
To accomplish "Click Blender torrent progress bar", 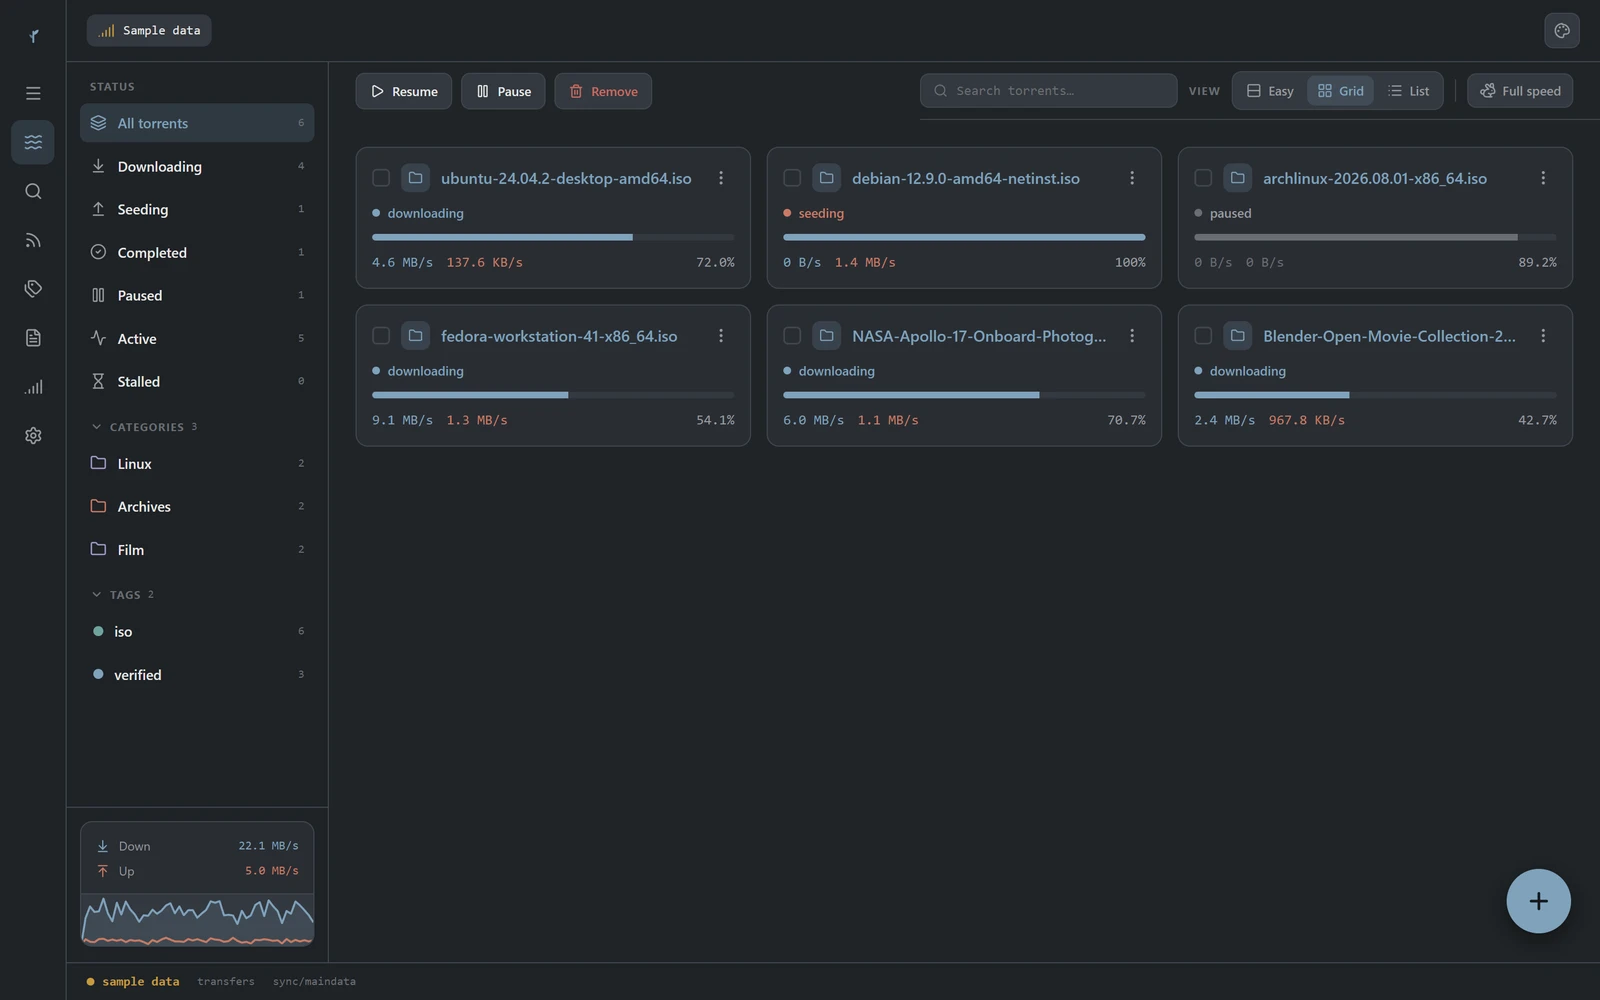I will pyautogui.click(x=1375, y=395).
